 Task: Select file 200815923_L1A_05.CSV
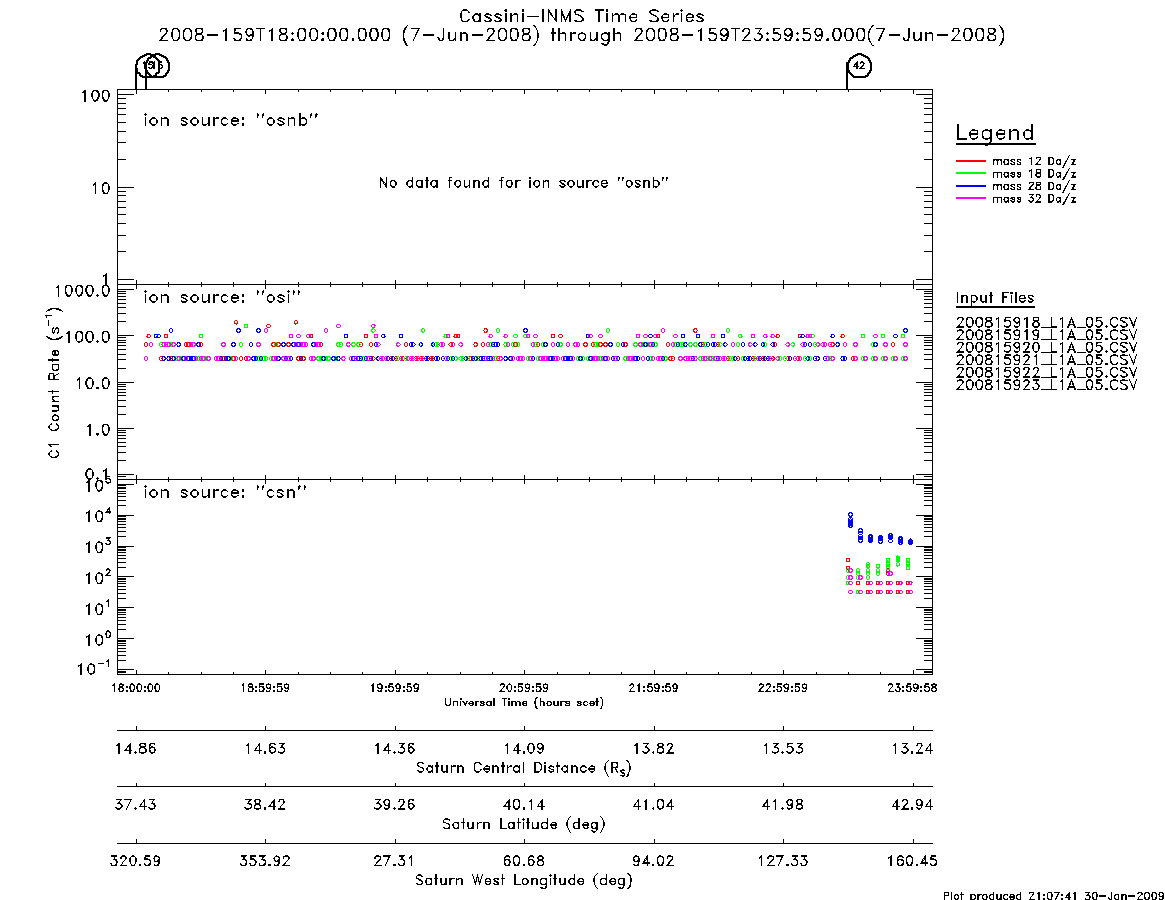(x=1046, y=385)
